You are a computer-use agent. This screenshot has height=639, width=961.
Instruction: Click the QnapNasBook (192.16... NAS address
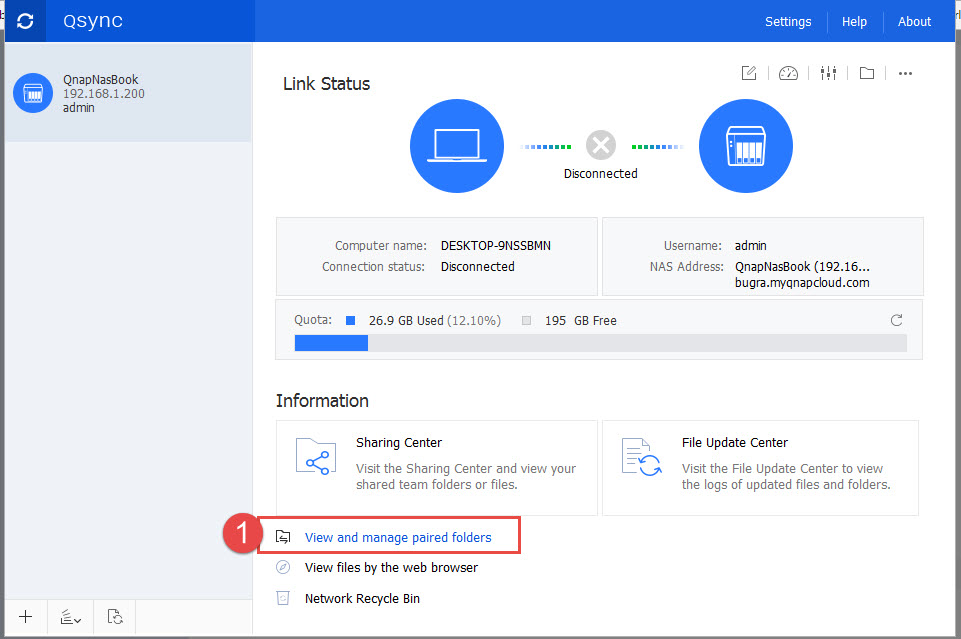[802, 267]
